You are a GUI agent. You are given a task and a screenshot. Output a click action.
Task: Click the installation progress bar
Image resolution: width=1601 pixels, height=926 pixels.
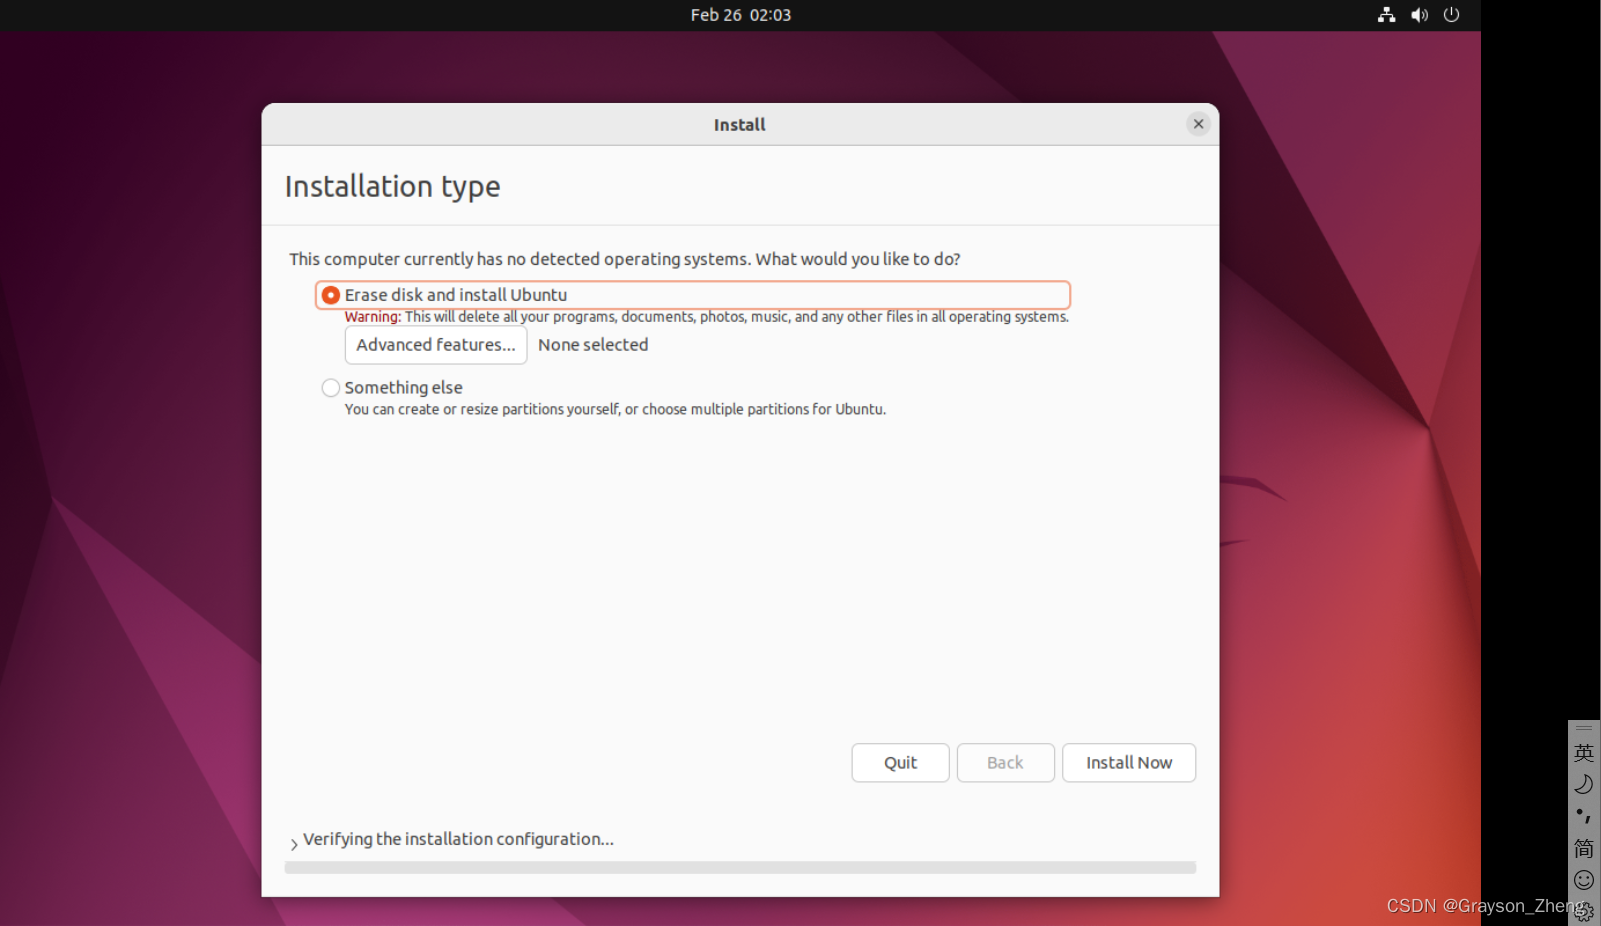coord(740,868)
